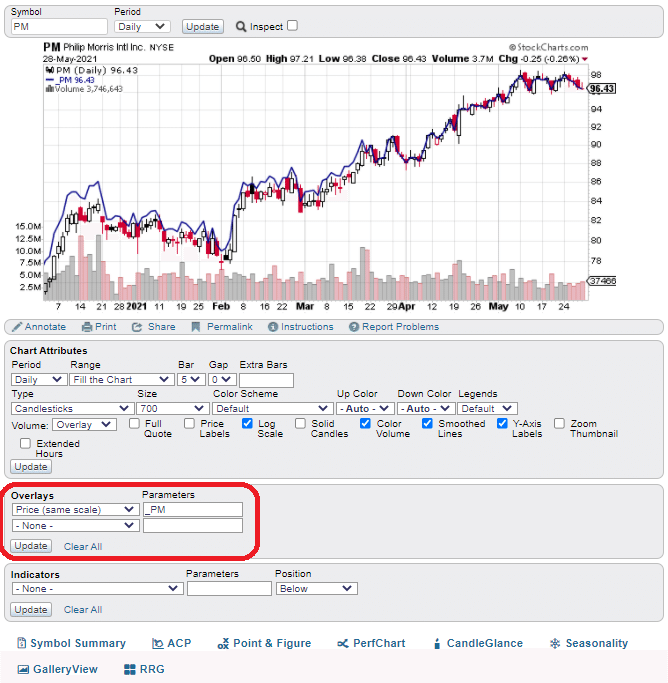Open the Volume Overlay dropdown
The image size is (668, 683).
(84, 425)
